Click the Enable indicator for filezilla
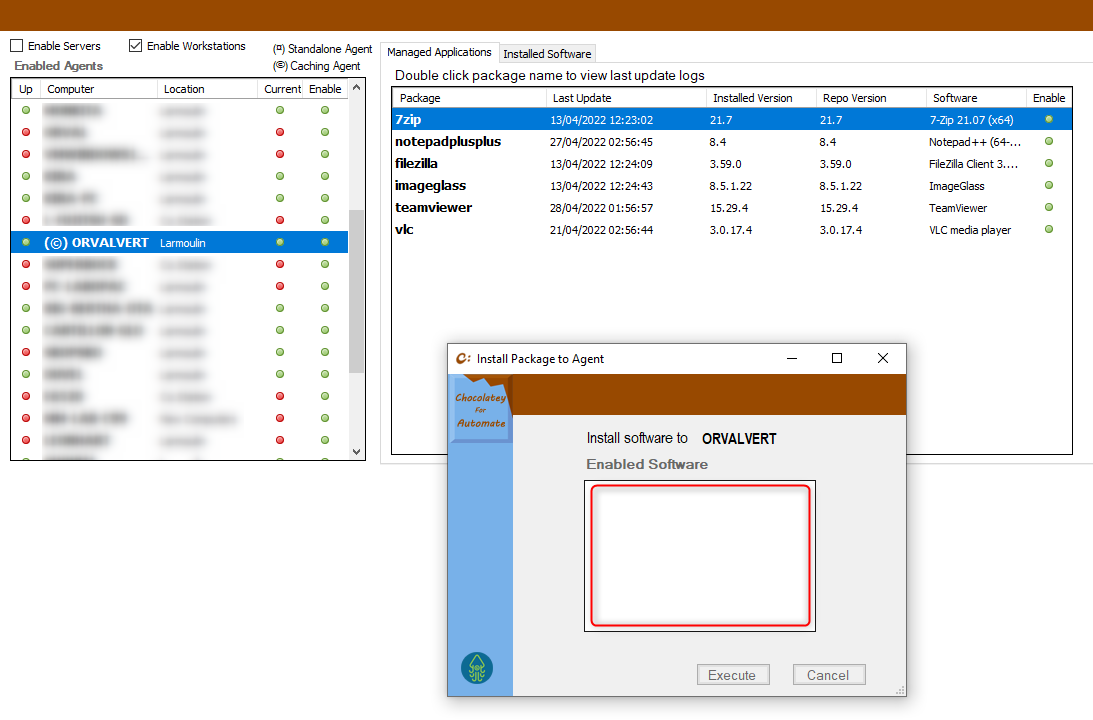 tap(1048, 164)
